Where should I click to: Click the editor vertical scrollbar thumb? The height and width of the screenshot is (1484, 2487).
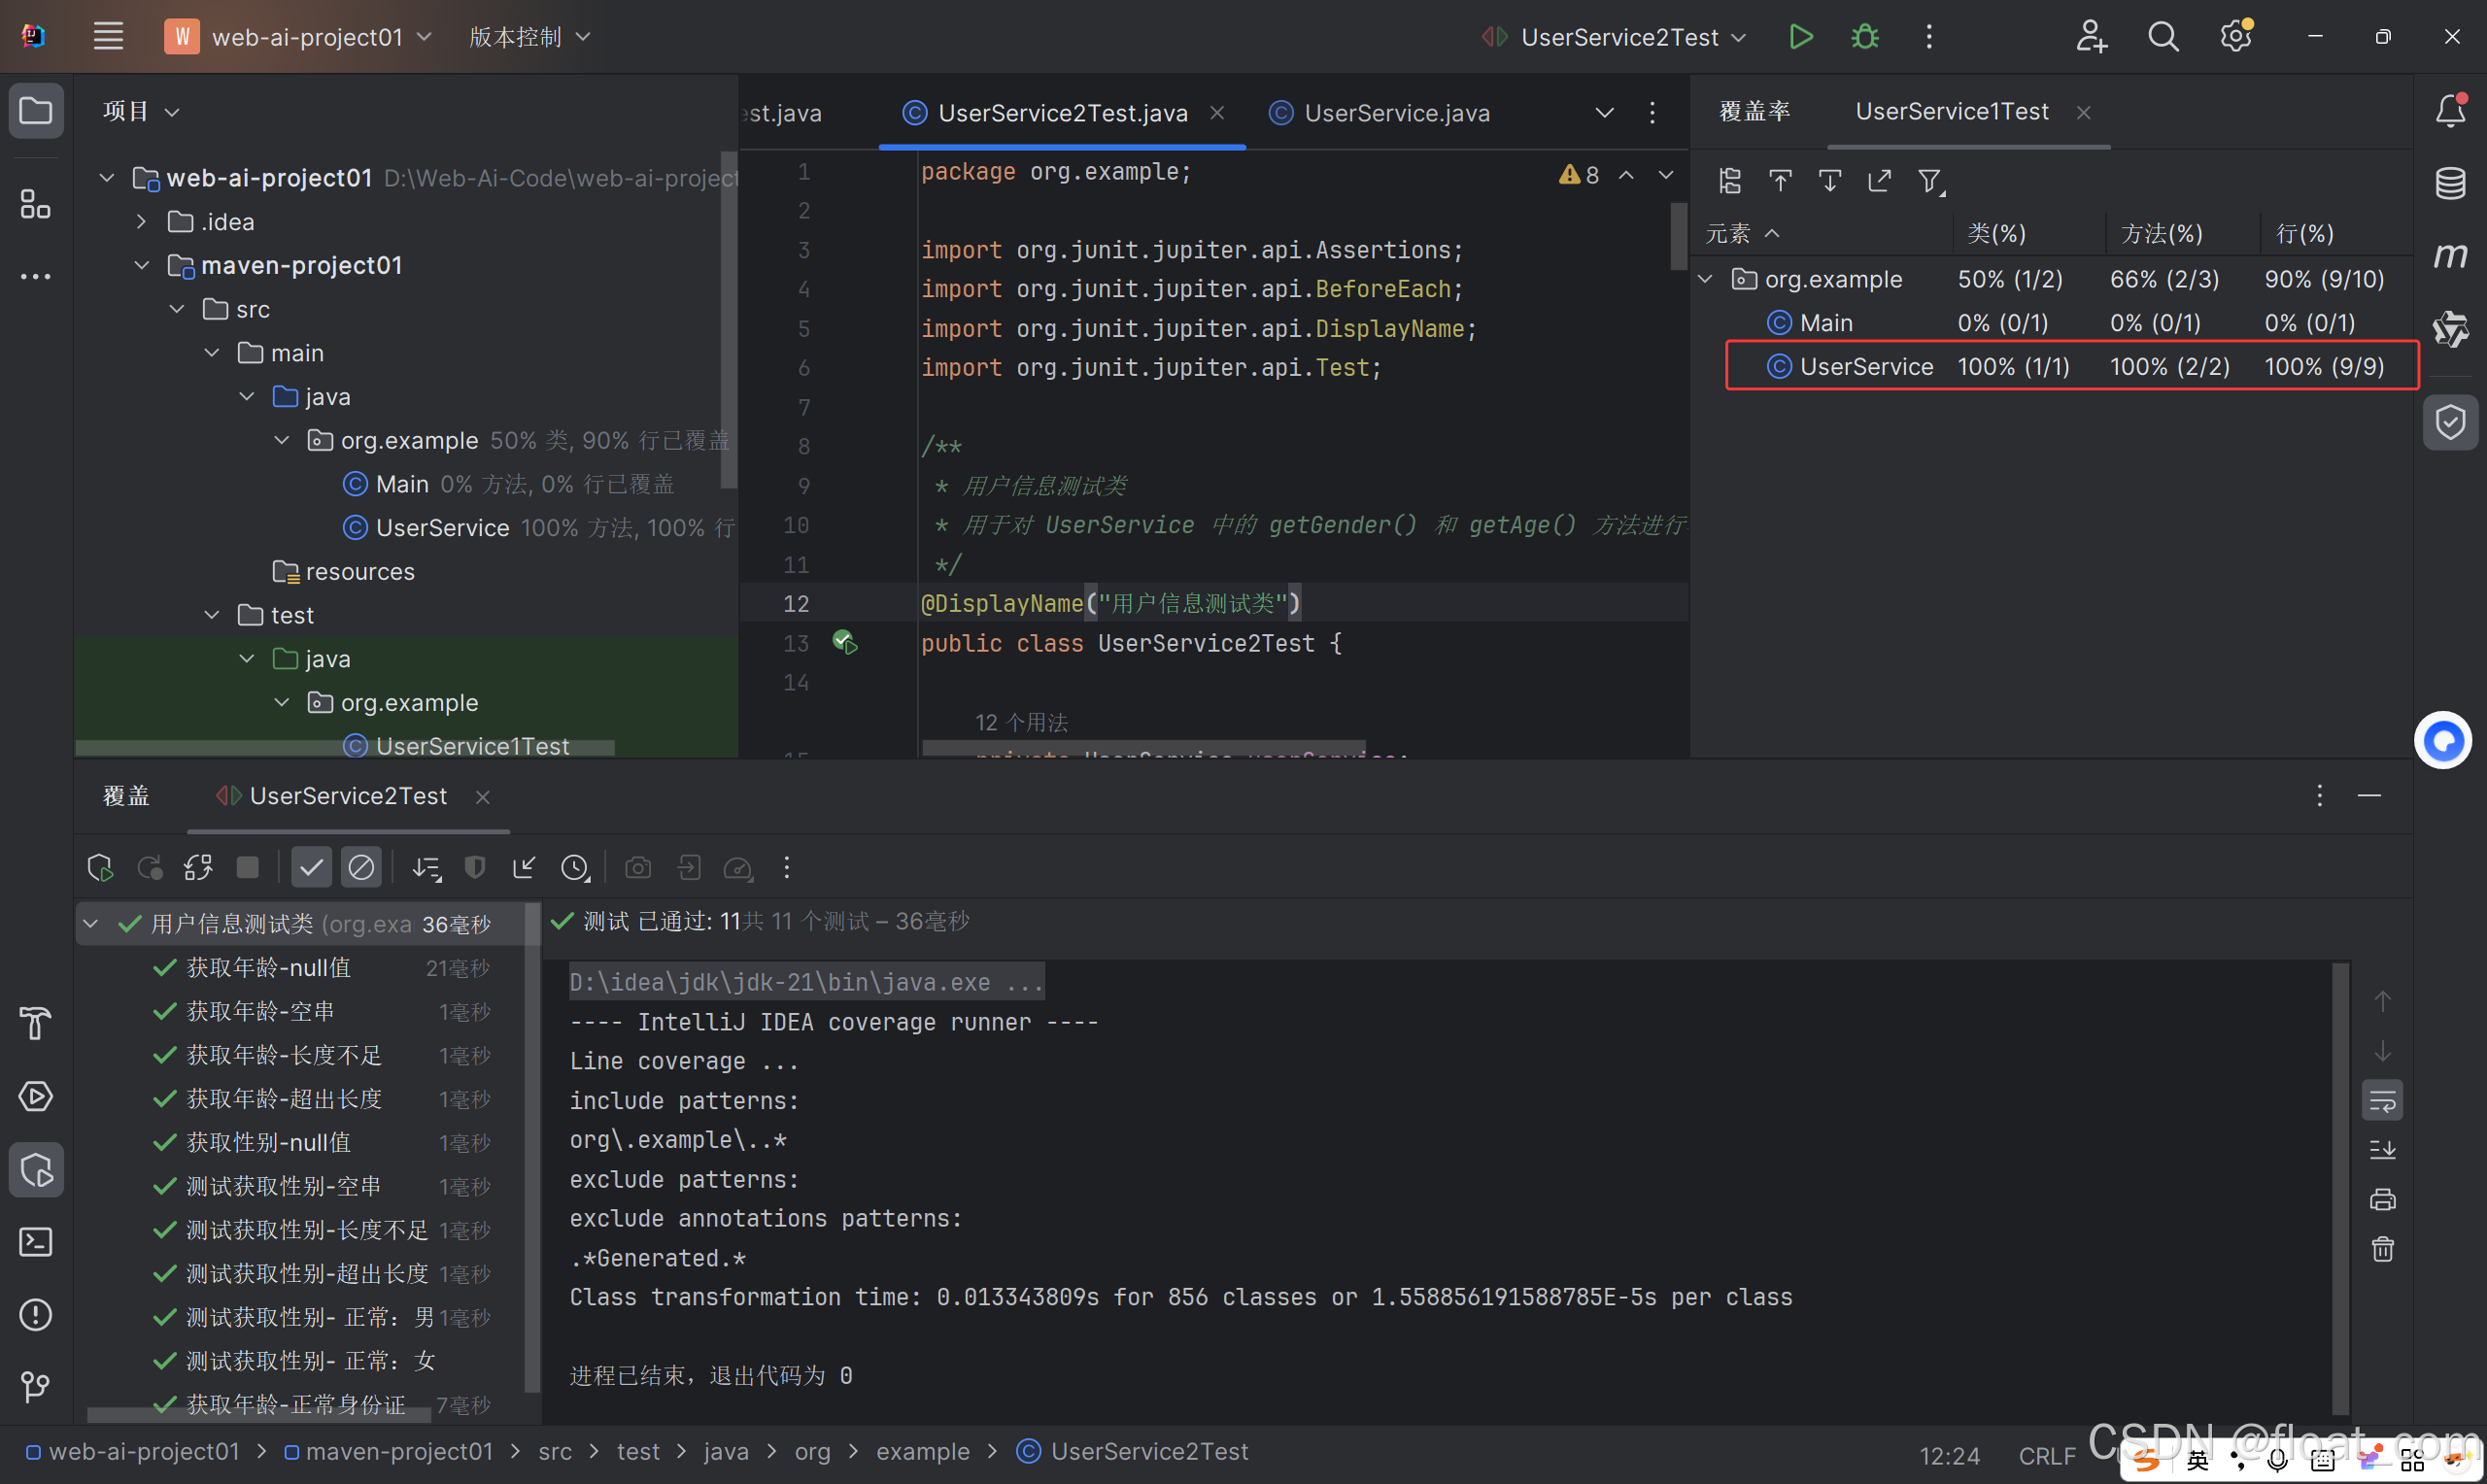click(x=1678, y=235)
